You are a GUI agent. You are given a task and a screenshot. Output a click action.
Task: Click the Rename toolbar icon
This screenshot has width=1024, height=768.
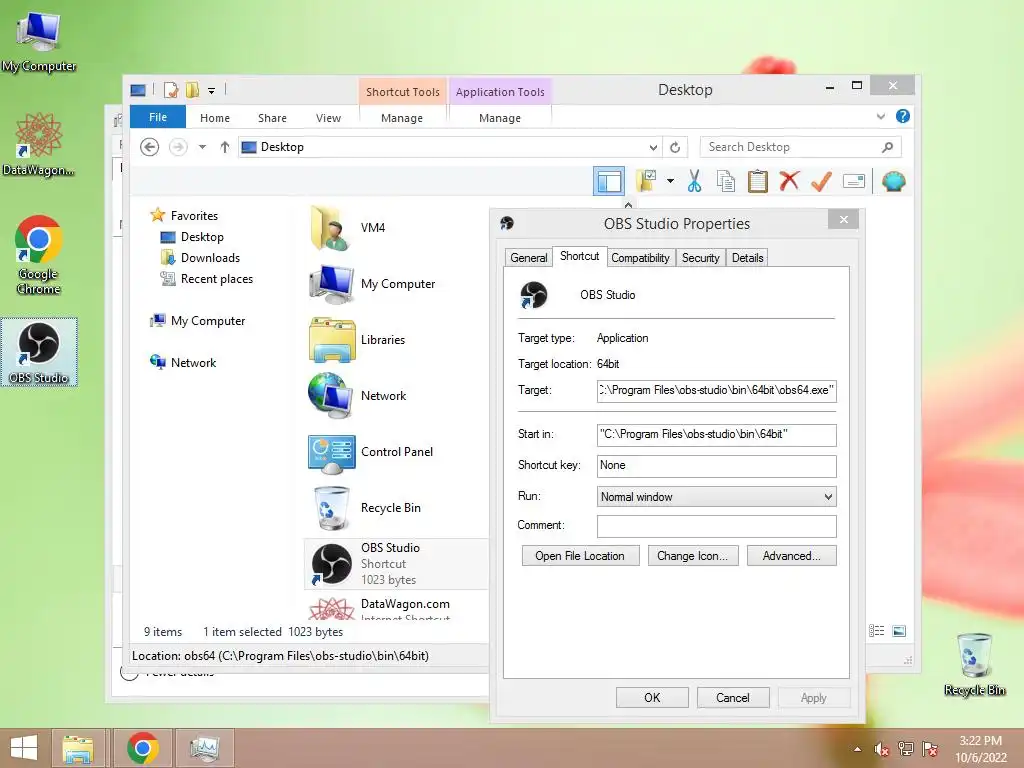[x=854, y=181]
